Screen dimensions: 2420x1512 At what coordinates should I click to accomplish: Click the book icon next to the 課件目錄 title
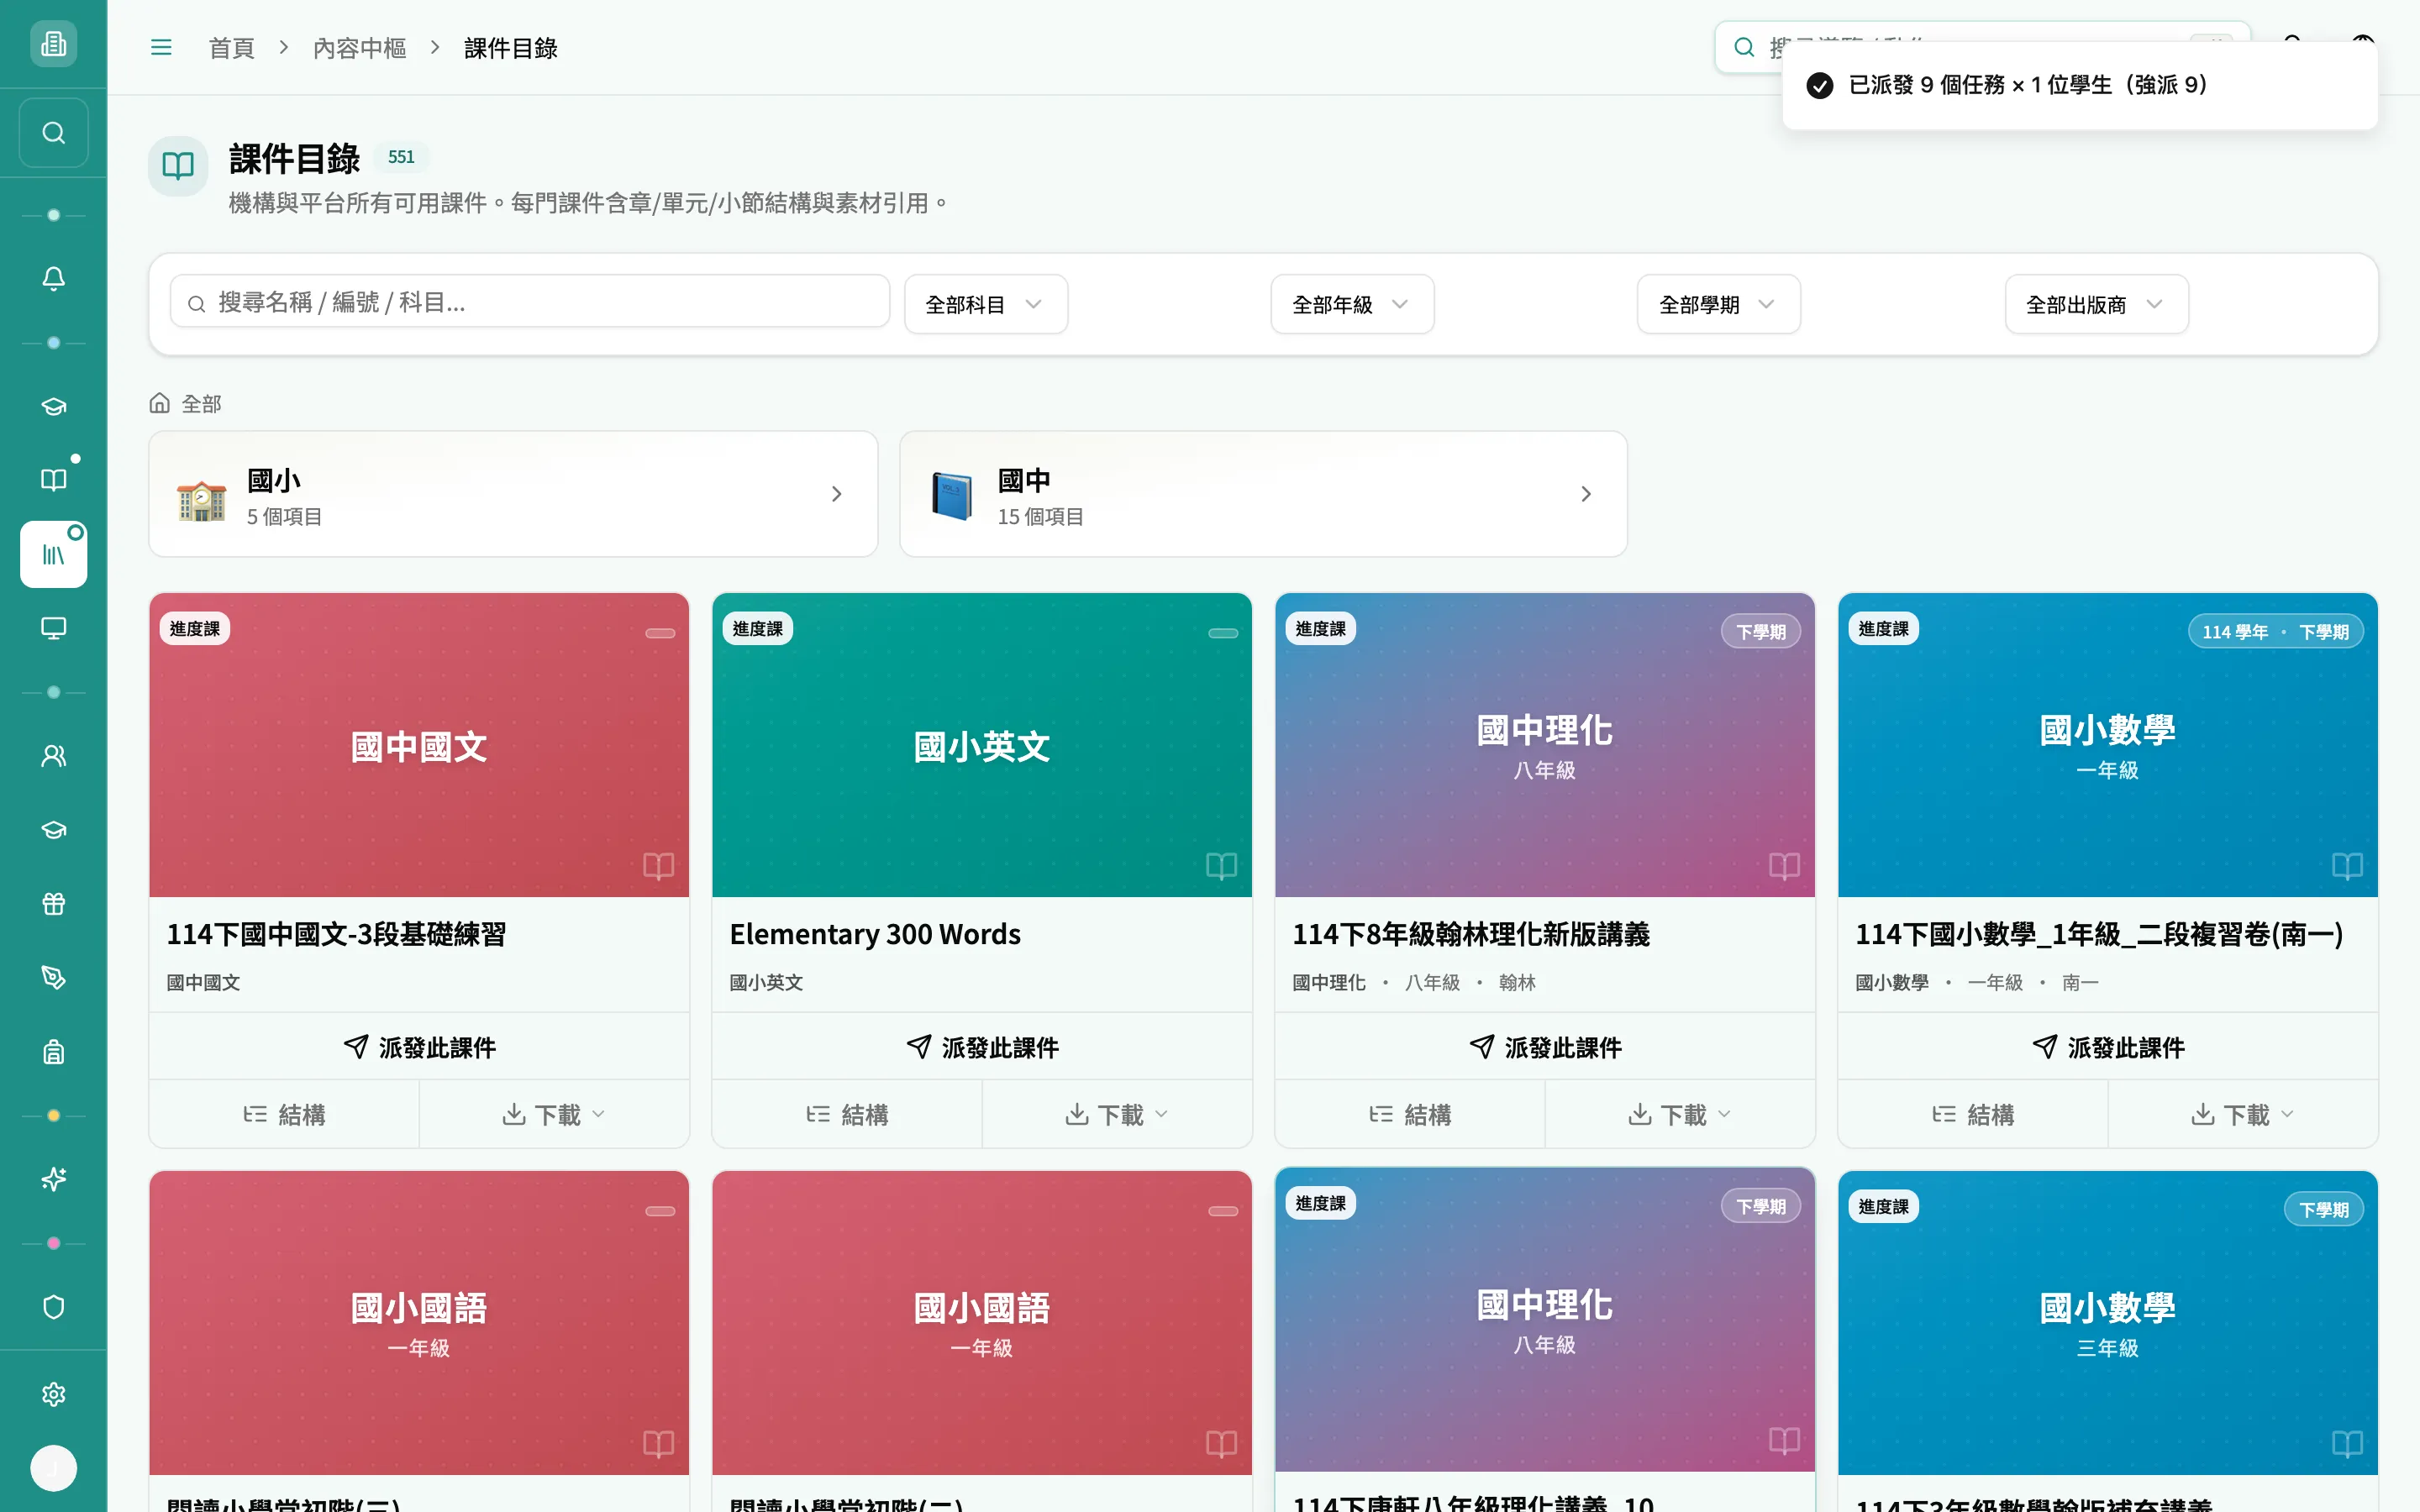point(178,165)
